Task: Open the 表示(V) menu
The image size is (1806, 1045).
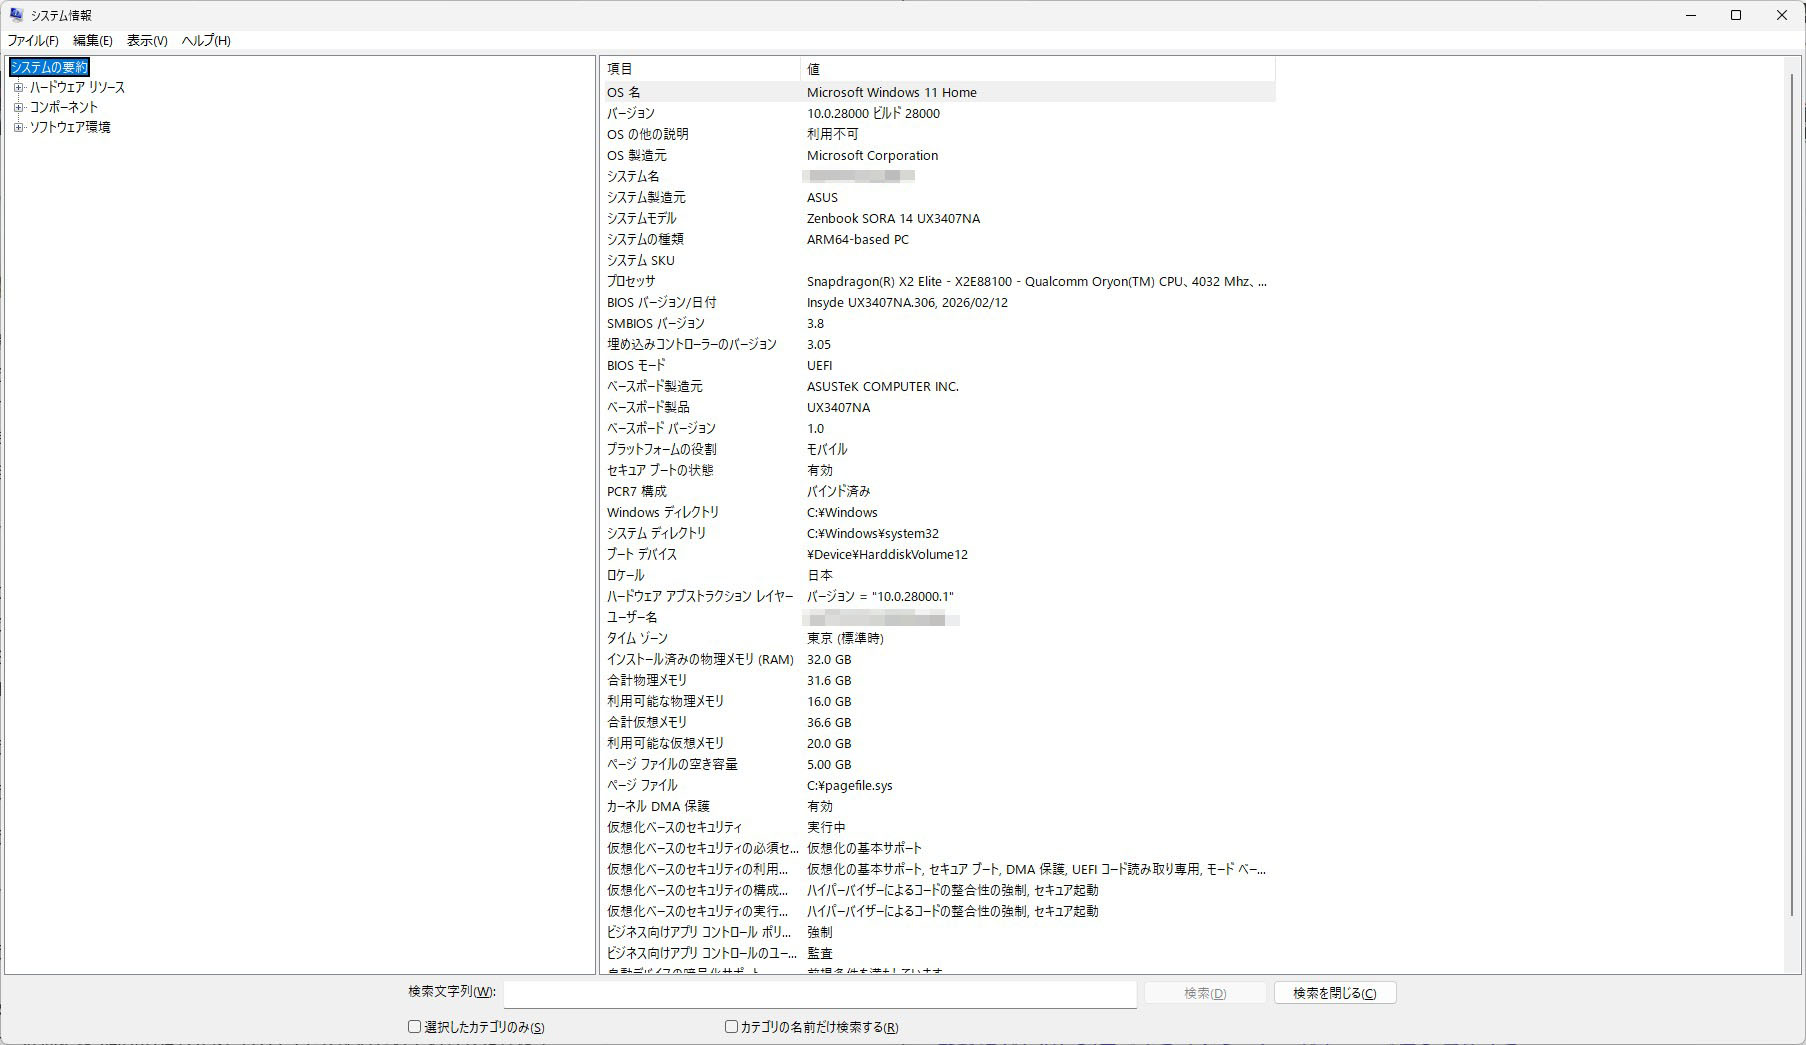Action: 146,41
